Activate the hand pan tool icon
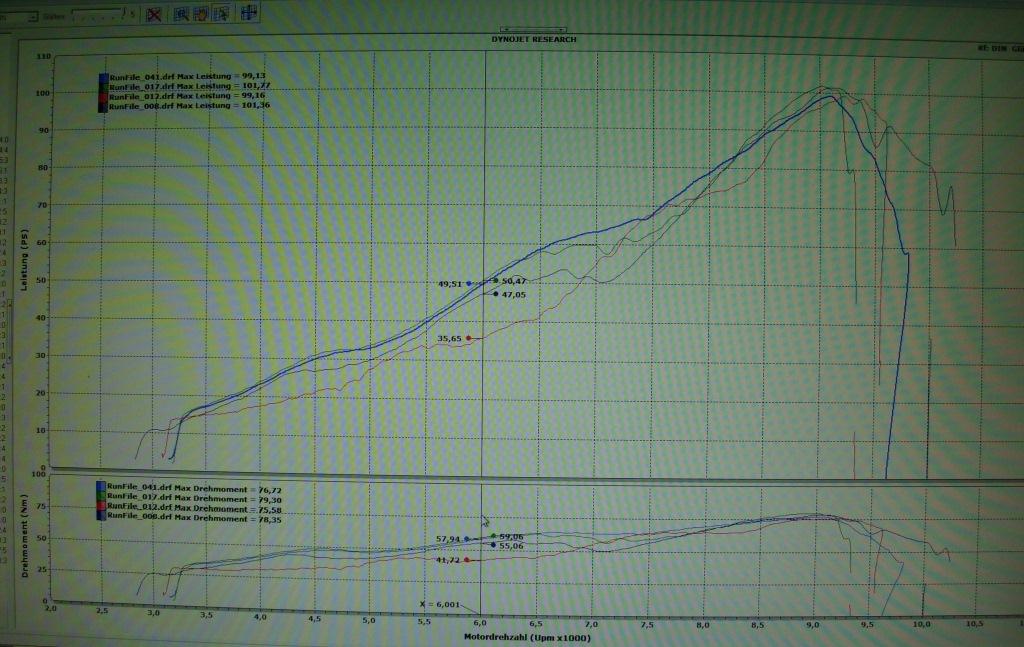The height and width of the screenshot is (647, 1024). tap(200, 14)
